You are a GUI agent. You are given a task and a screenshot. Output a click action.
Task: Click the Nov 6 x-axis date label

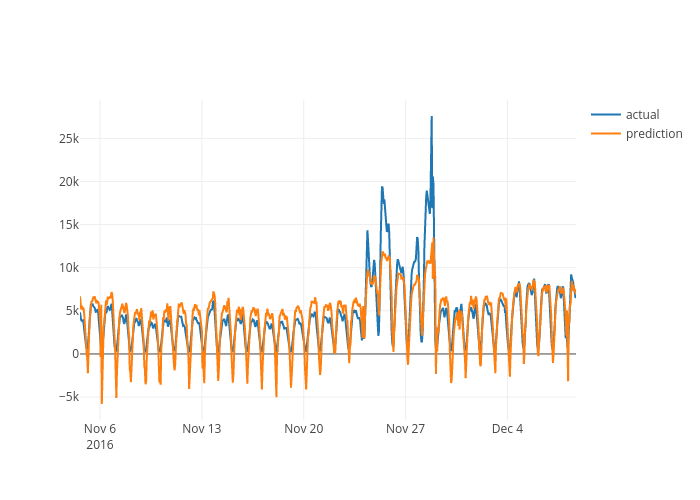(100, 429)
